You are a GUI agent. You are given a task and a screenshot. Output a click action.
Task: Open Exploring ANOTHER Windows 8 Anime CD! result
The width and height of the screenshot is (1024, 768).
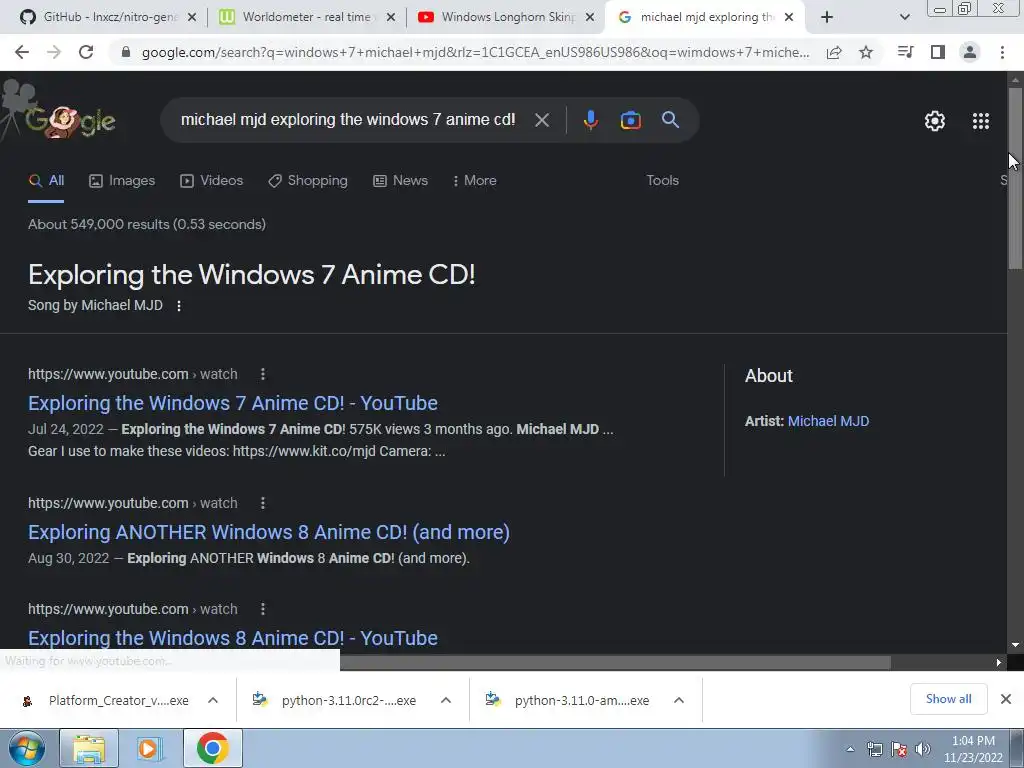(x=268, y=533)
